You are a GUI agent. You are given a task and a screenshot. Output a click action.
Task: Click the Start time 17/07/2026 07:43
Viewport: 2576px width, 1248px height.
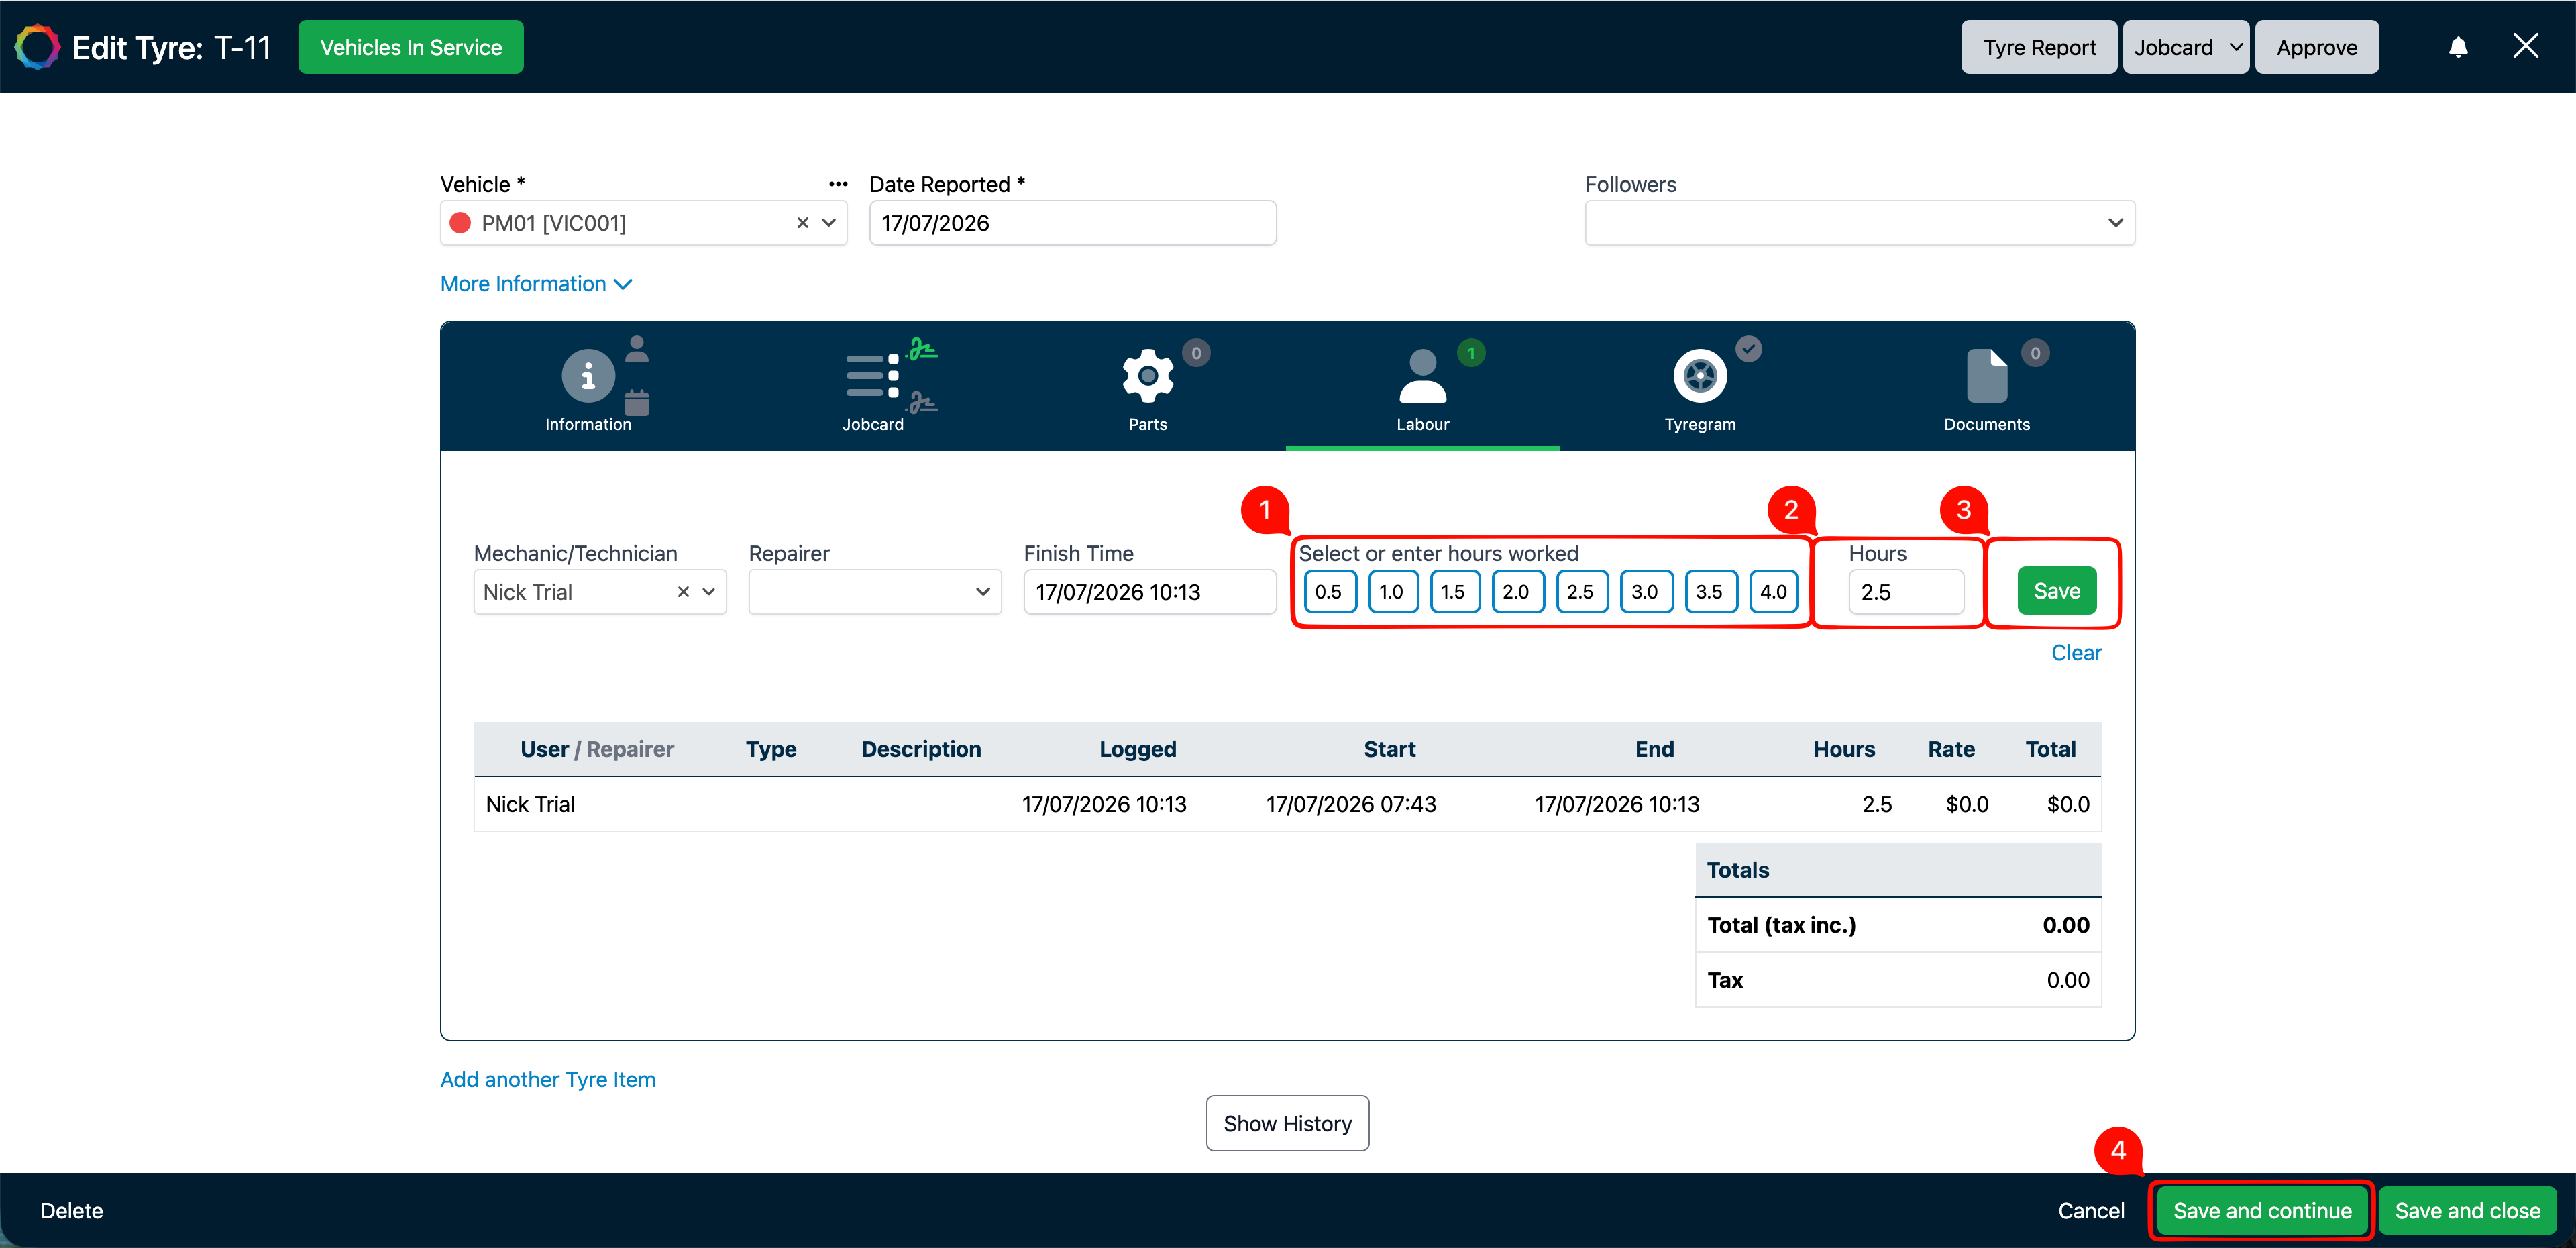(1351, 804)
